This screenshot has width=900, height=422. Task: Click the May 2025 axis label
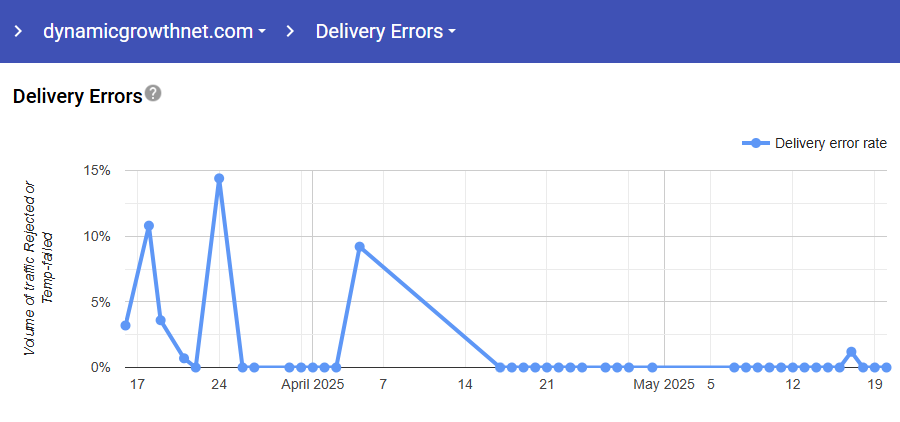coord(664,384)
